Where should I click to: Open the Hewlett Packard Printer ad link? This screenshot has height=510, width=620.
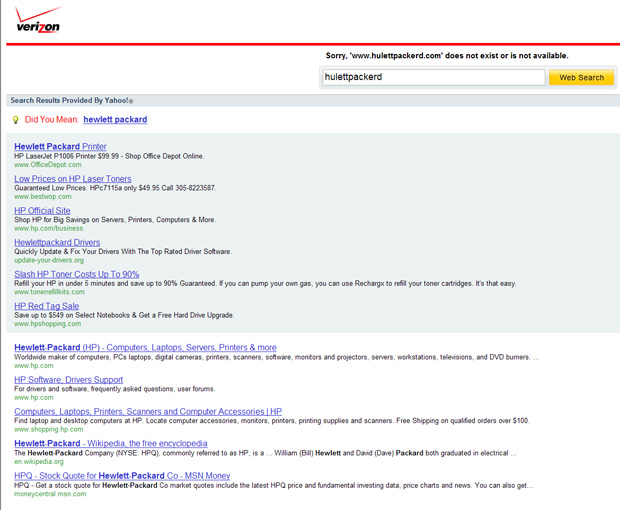coord(60,146)
